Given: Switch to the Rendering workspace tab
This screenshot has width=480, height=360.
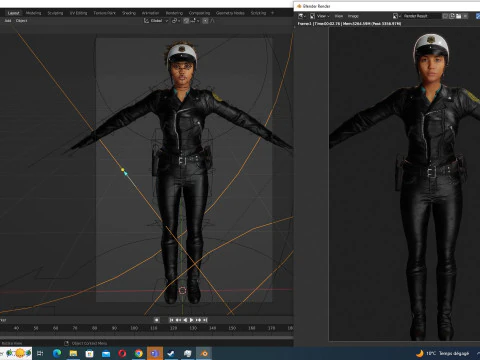Looking at the screenshot, I should pyautogui.click(x=174, y=13).
